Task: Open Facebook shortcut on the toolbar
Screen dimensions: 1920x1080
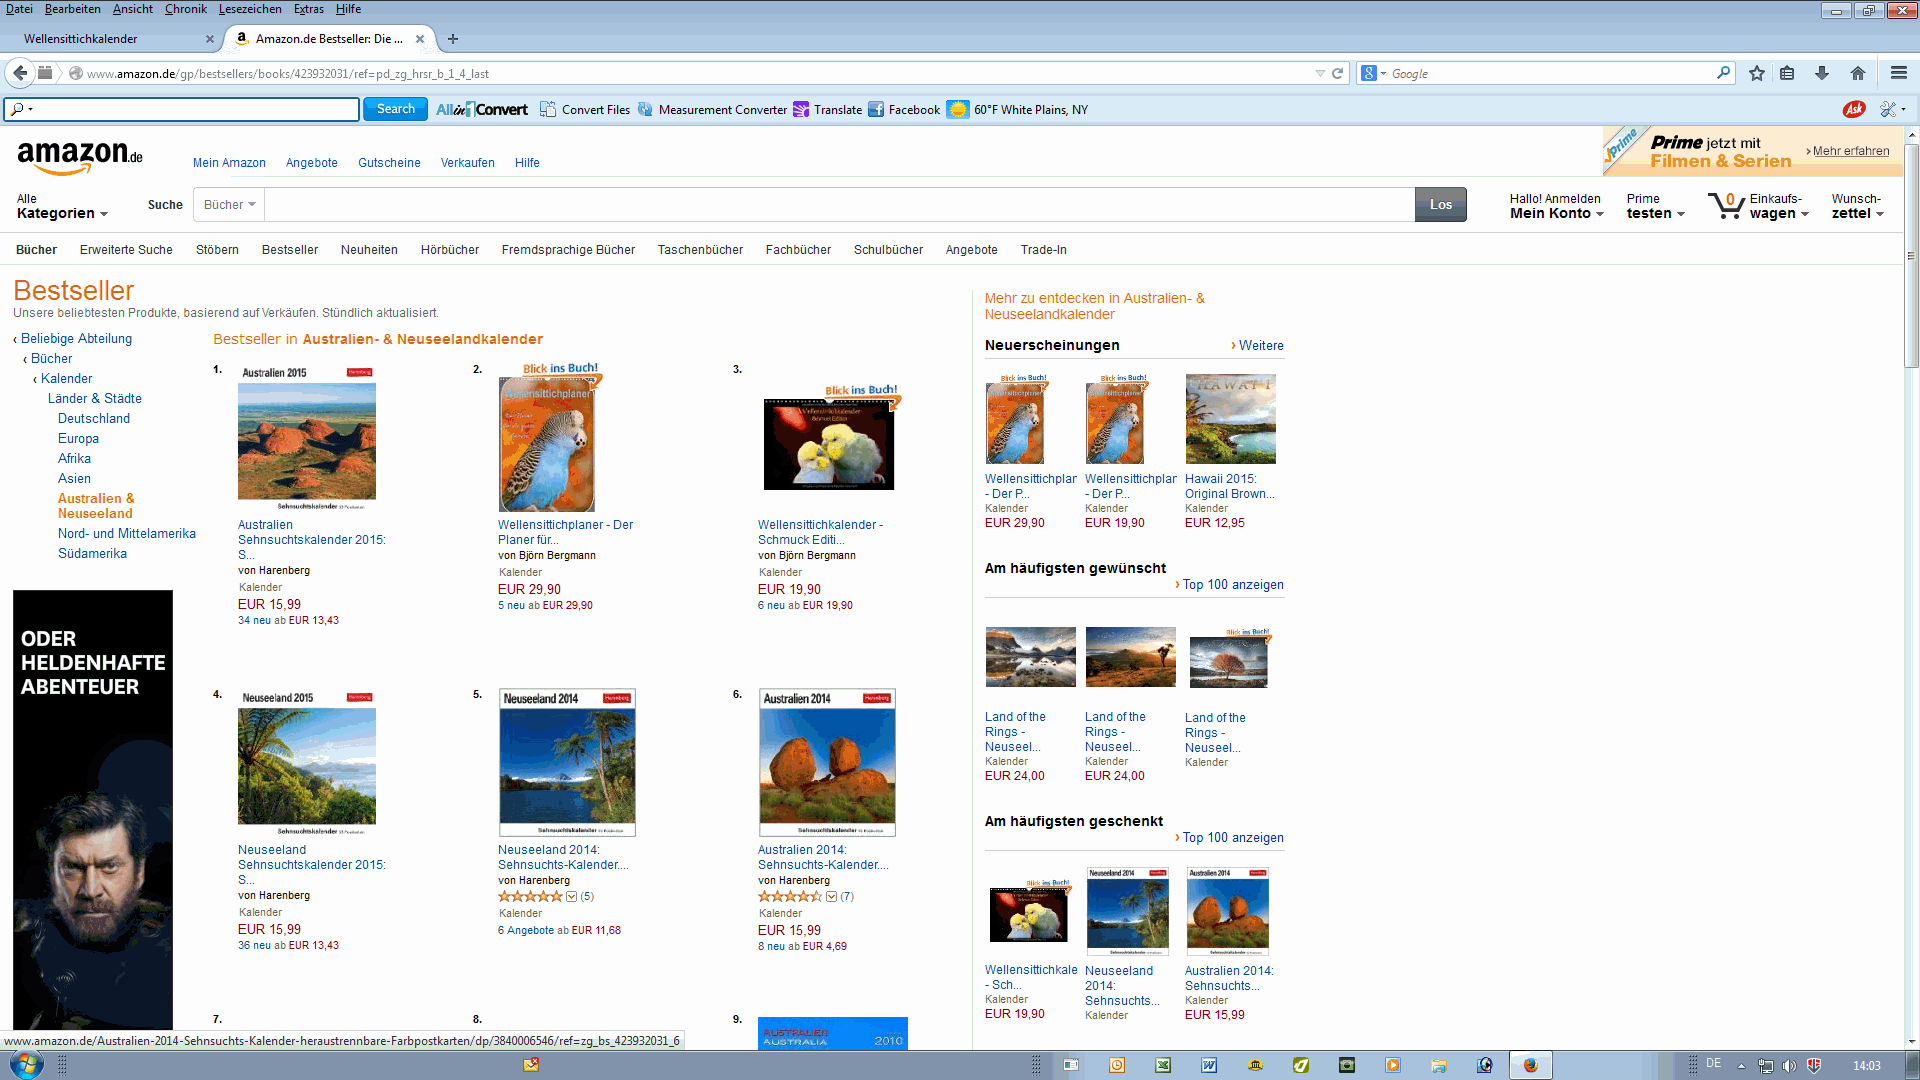Action: (904, 109)
